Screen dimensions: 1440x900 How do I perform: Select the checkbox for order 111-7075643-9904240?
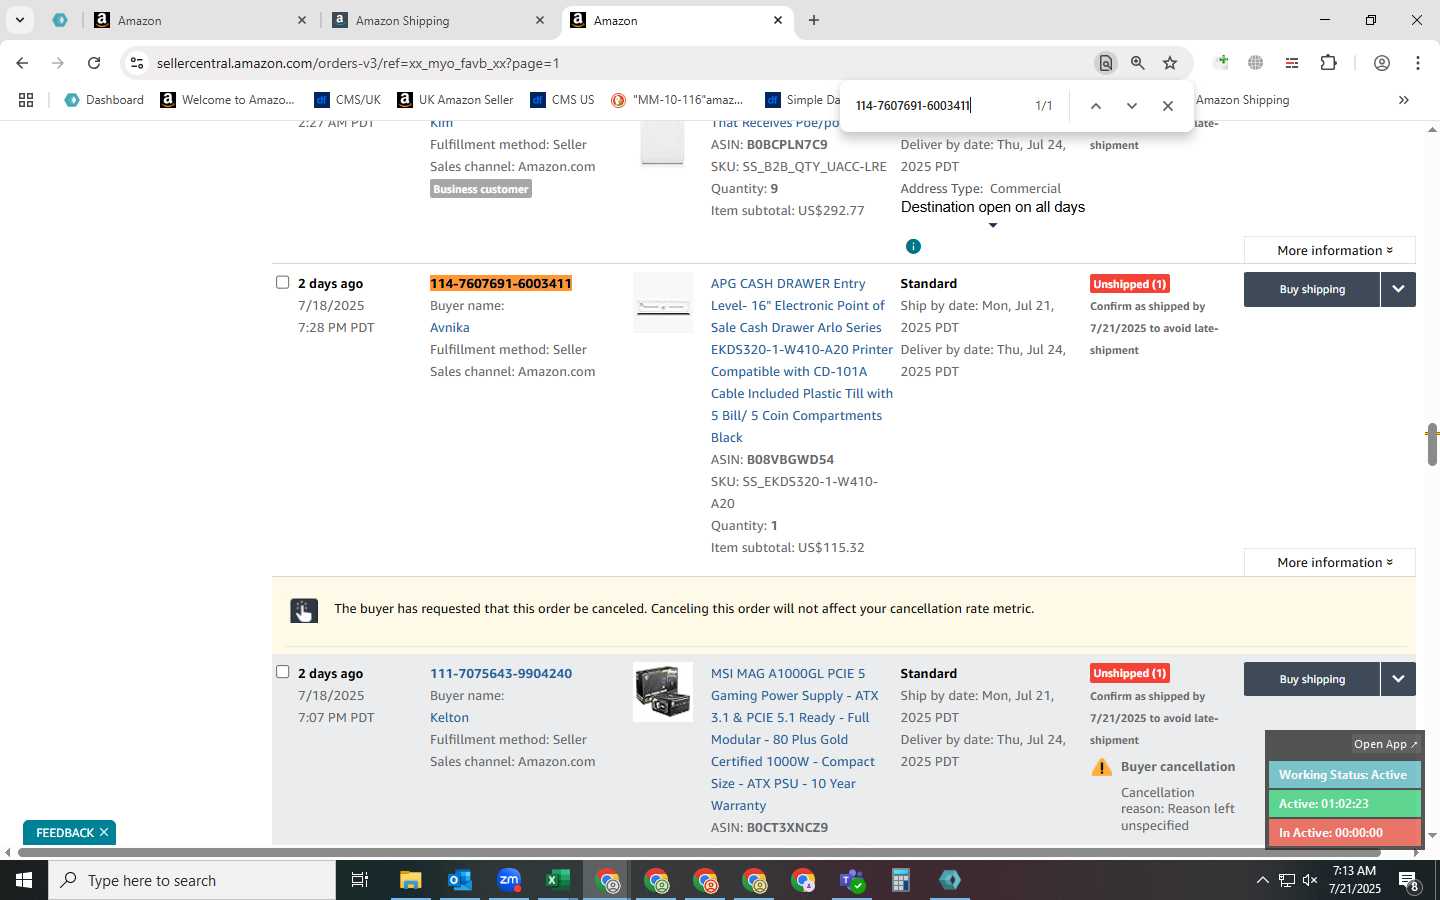click(282, 672)
